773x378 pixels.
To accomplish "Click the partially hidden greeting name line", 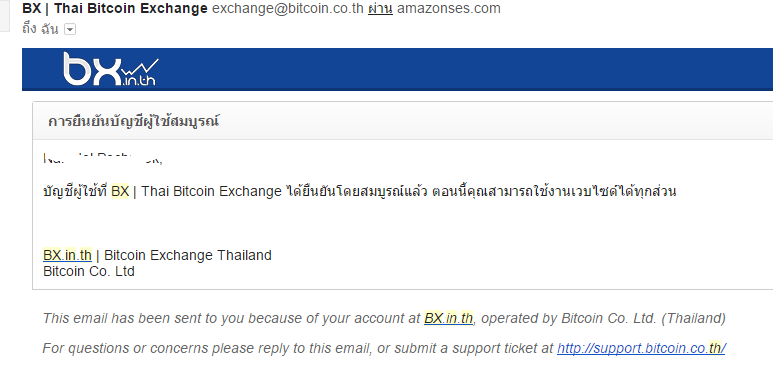I will pyautogui.click(x=103, y=158).
